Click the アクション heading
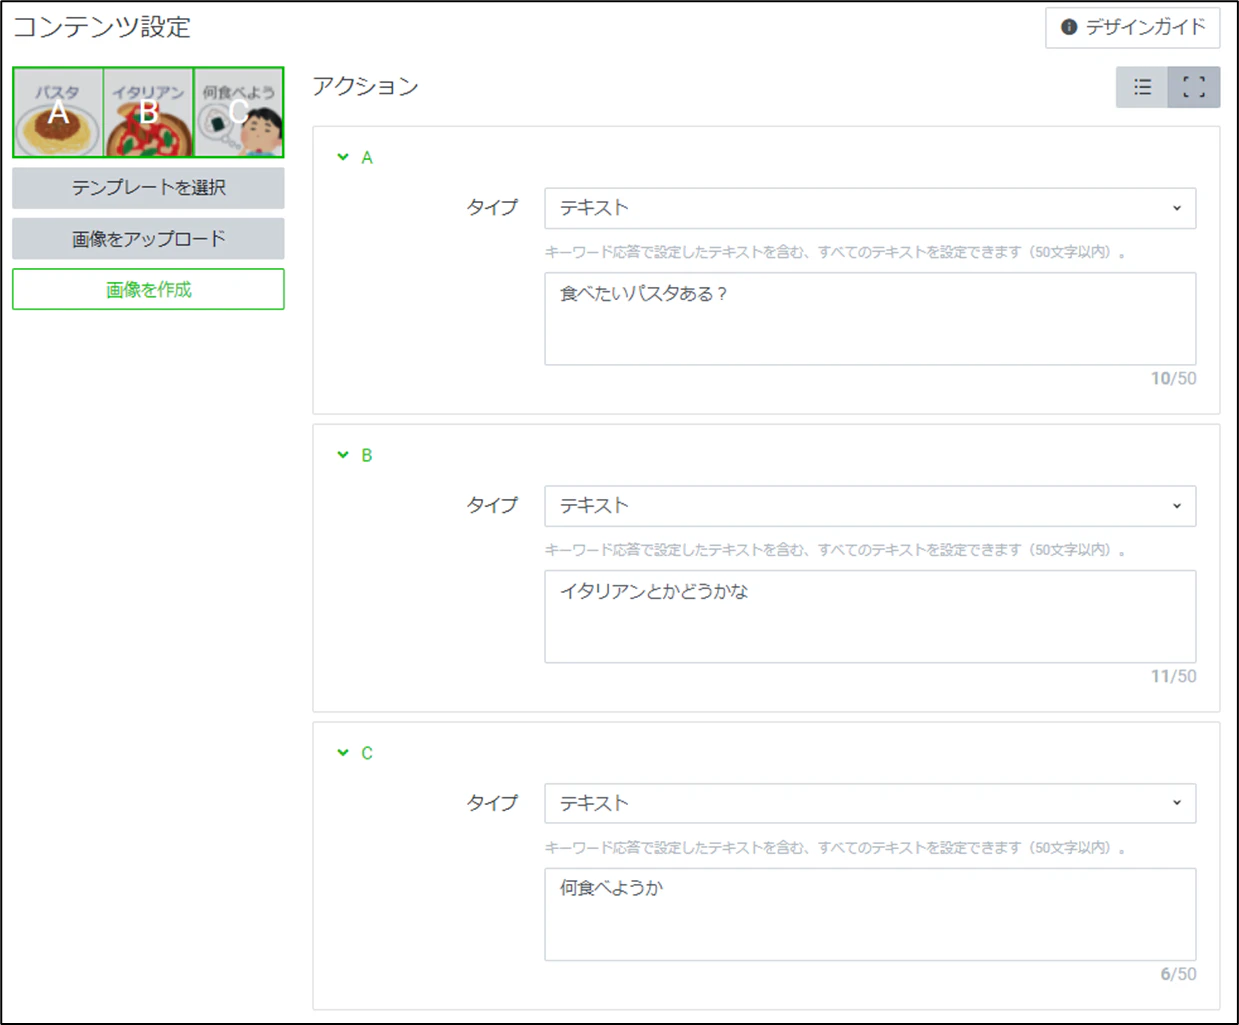1239x1025 pixels. [x=365, y=87]
